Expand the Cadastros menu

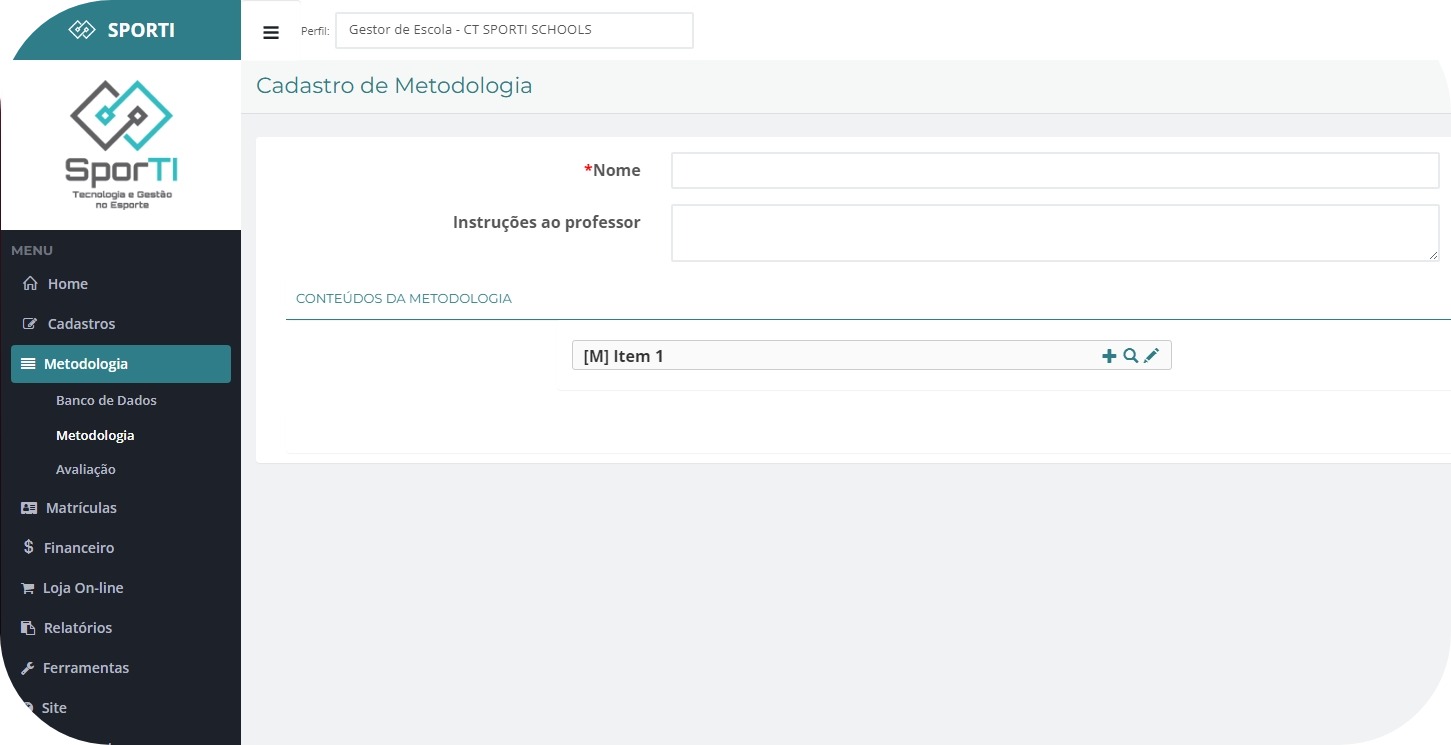[81, 324]
